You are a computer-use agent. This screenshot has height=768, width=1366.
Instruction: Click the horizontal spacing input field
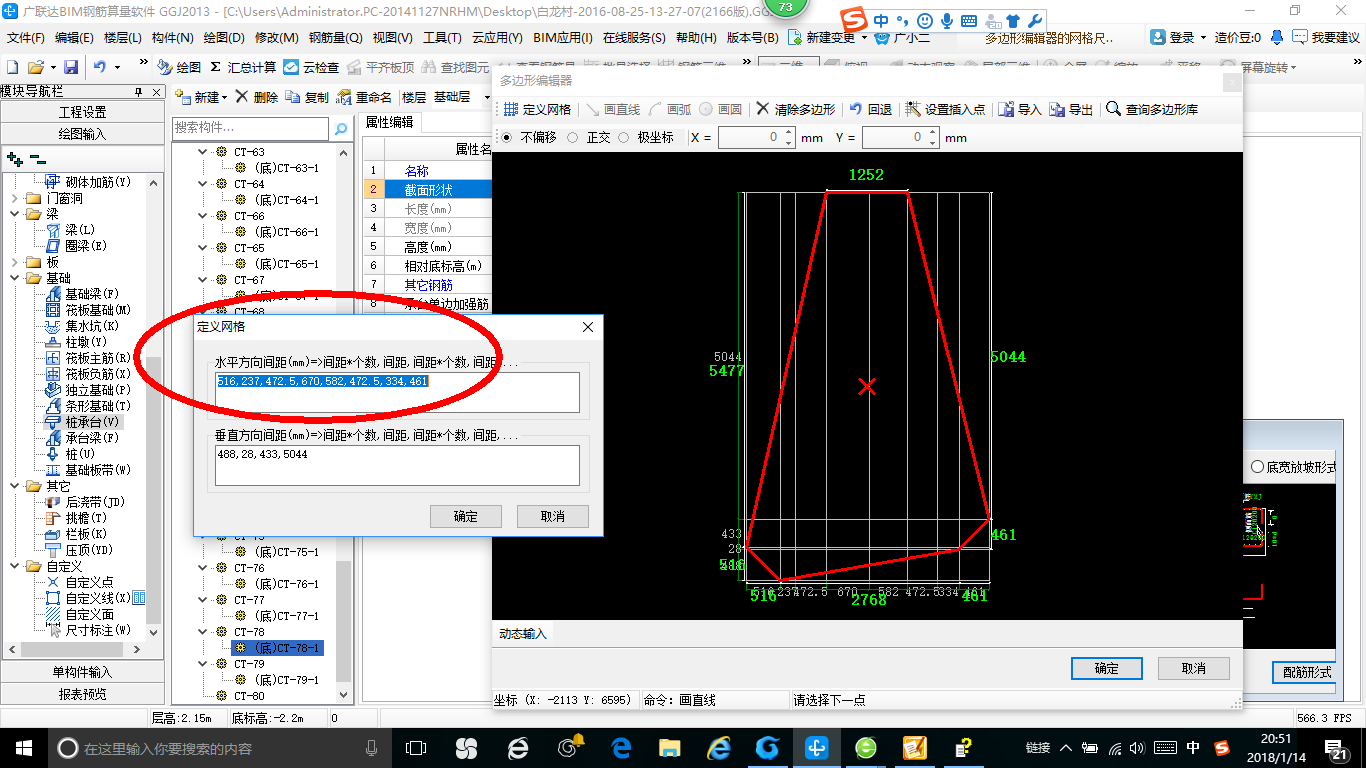point(397,392)
